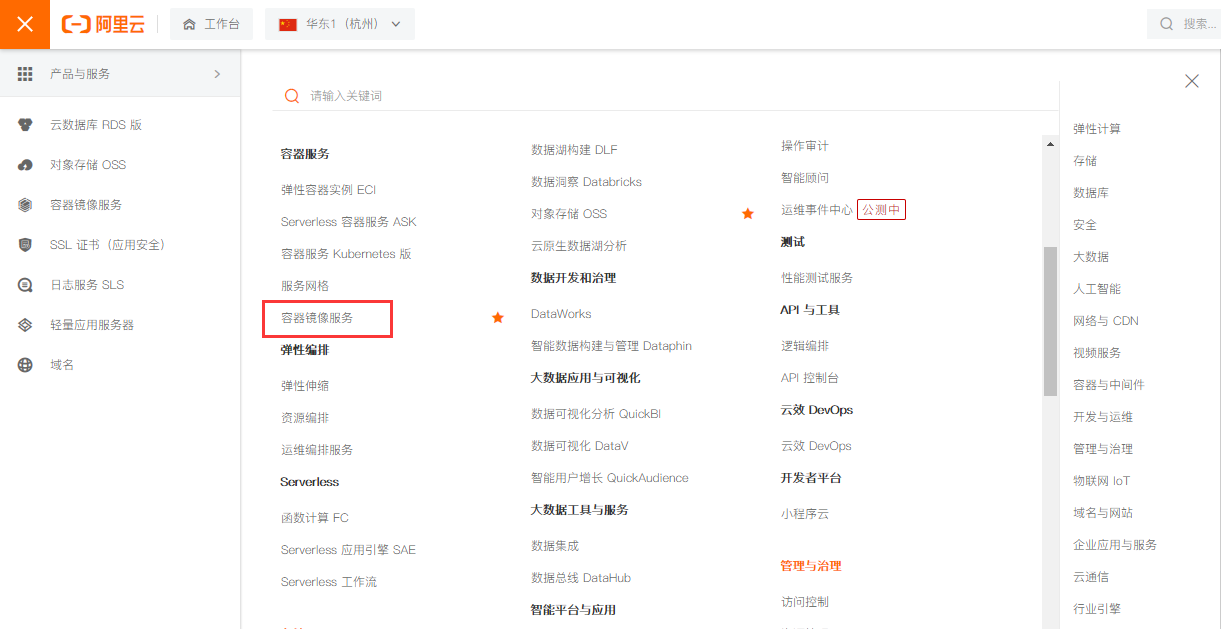Open DataWorks link

click(x=561, y=314)
